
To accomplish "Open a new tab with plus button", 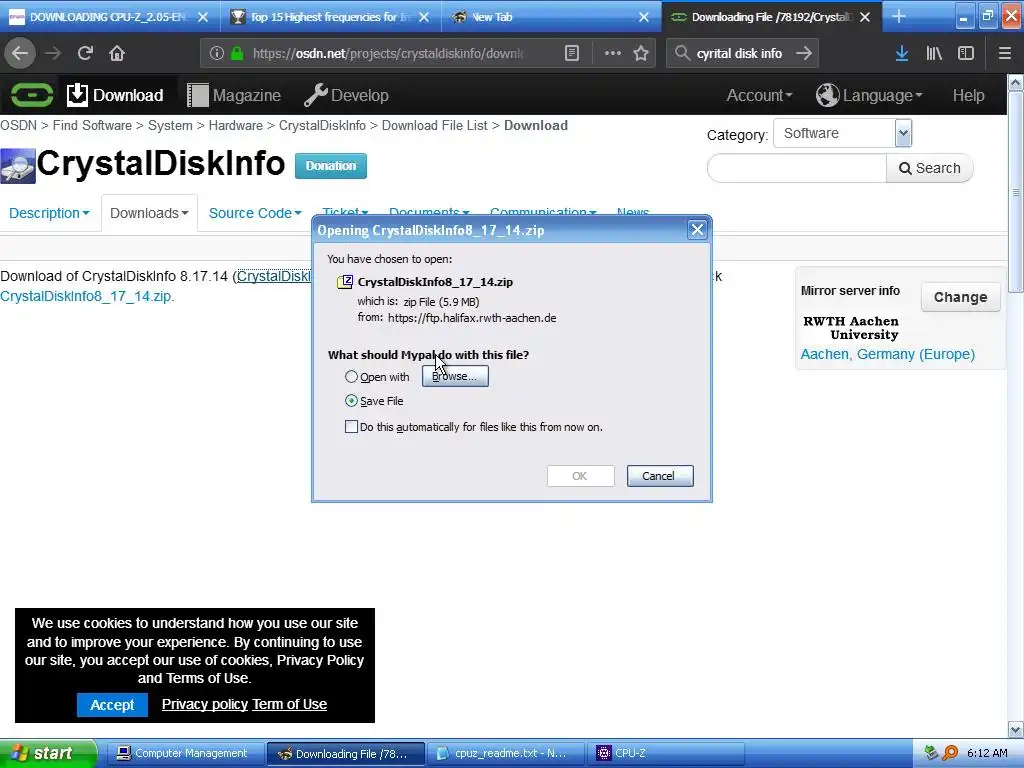I will click(899, 17).
